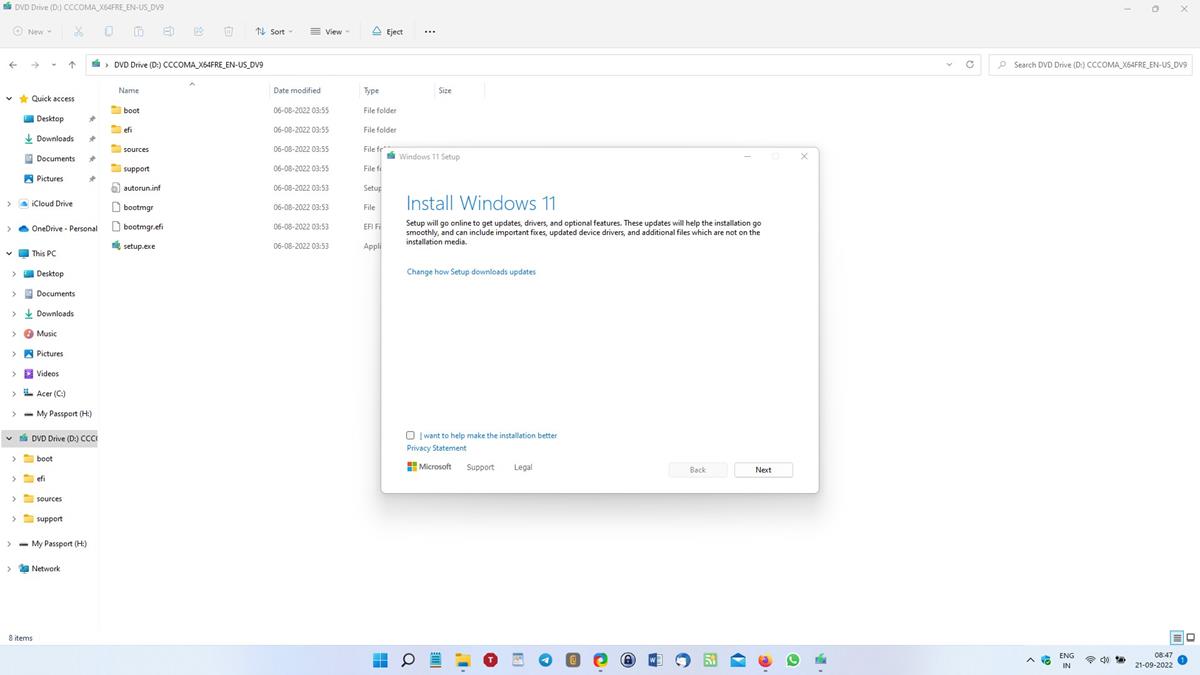
Task: Sort by Date modified column header
Action: (297, 90)
